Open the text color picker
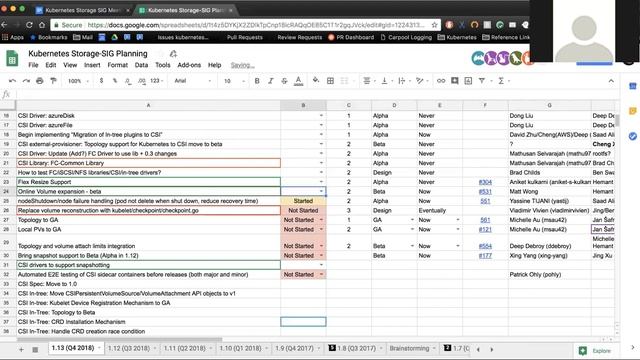640x360 pixels. tap(298, 81)
